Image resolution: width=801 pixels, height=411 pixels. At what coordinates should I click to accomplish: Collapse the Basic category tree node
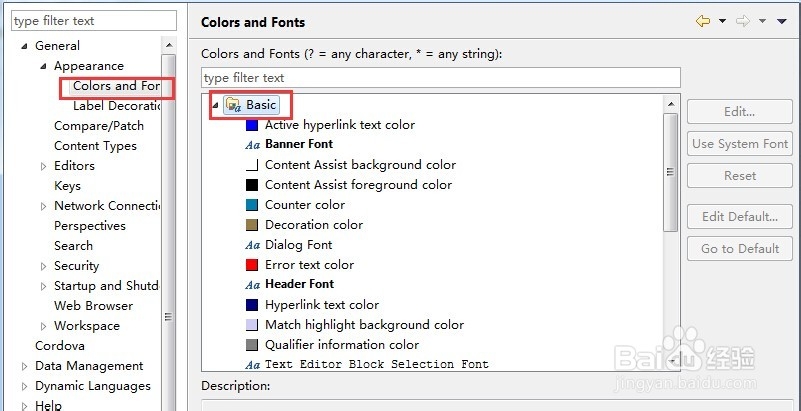coord(215,105)
